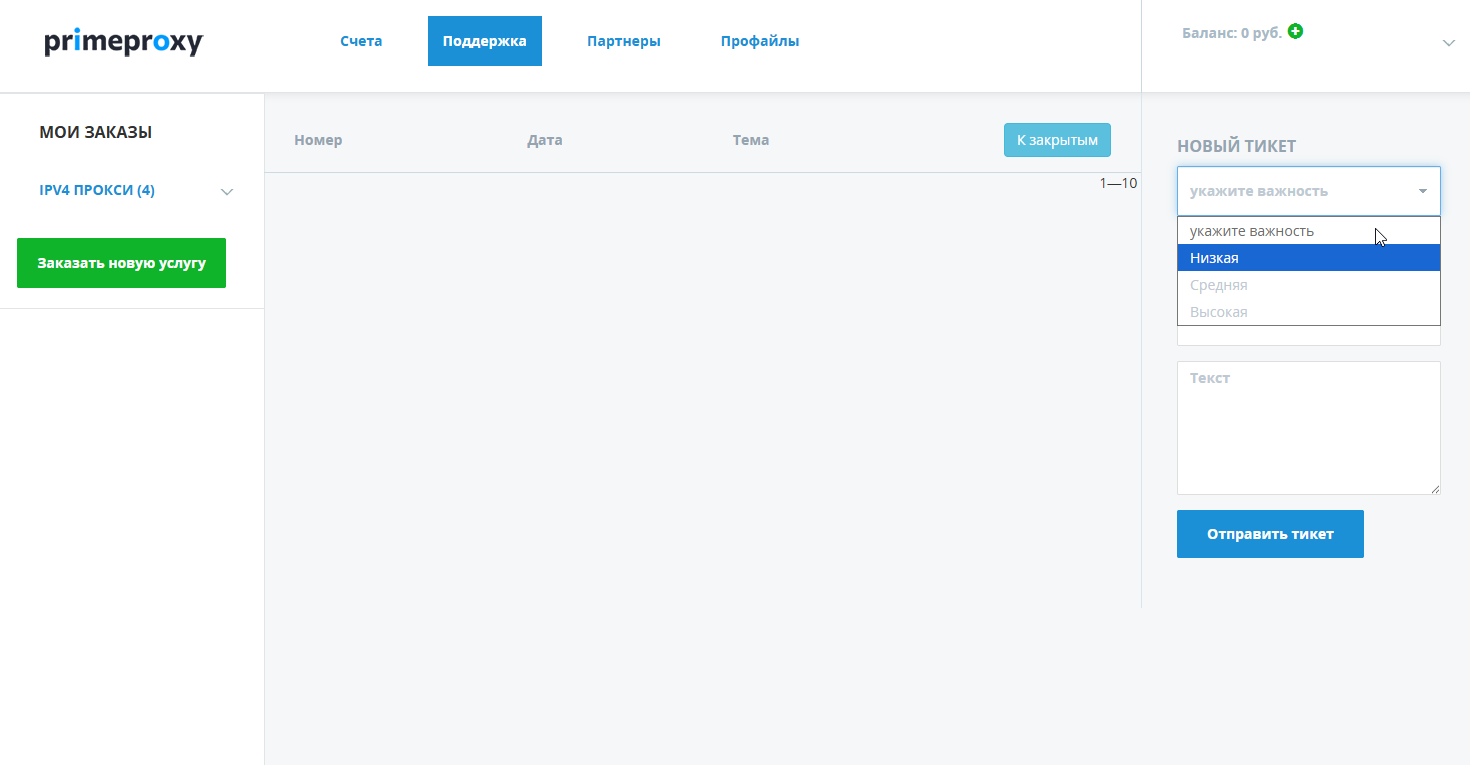1470x765 pixels.
Task: Select the placeholder option укажите важность in list
Action: [1309, 231]
